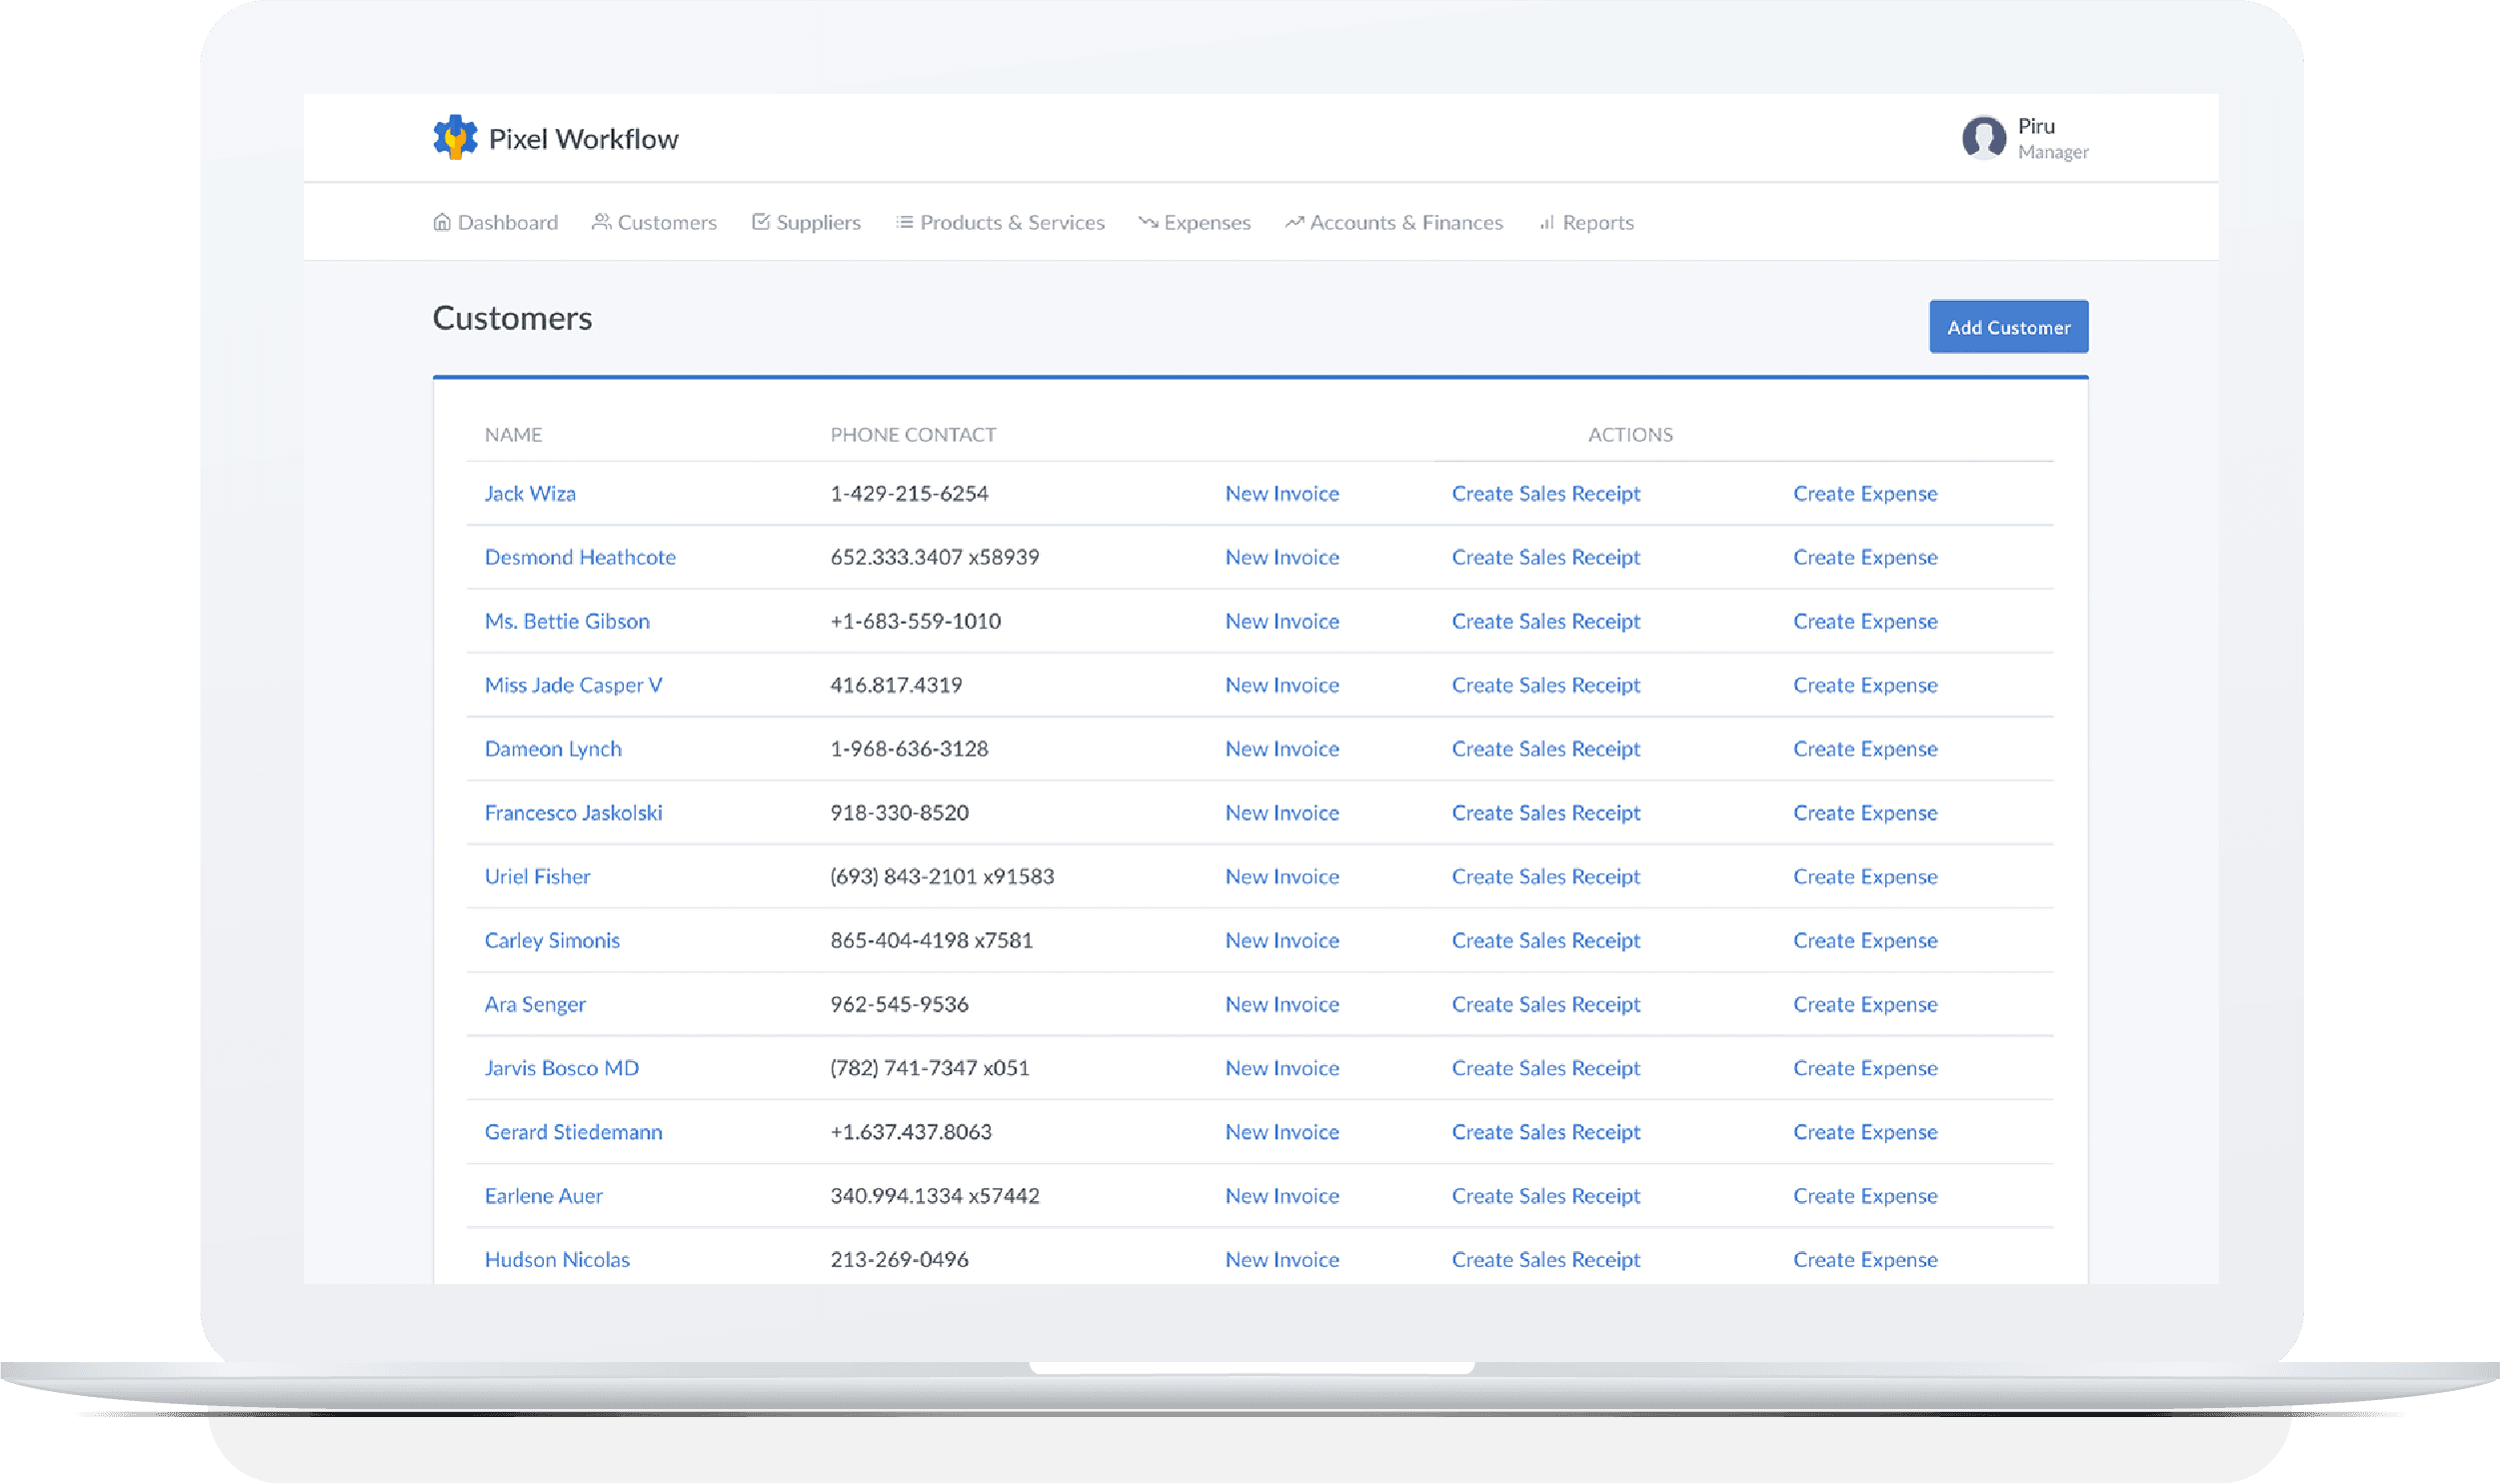Open the Accounts & Finances section

pyautogui.click(x=1405, y=222)
